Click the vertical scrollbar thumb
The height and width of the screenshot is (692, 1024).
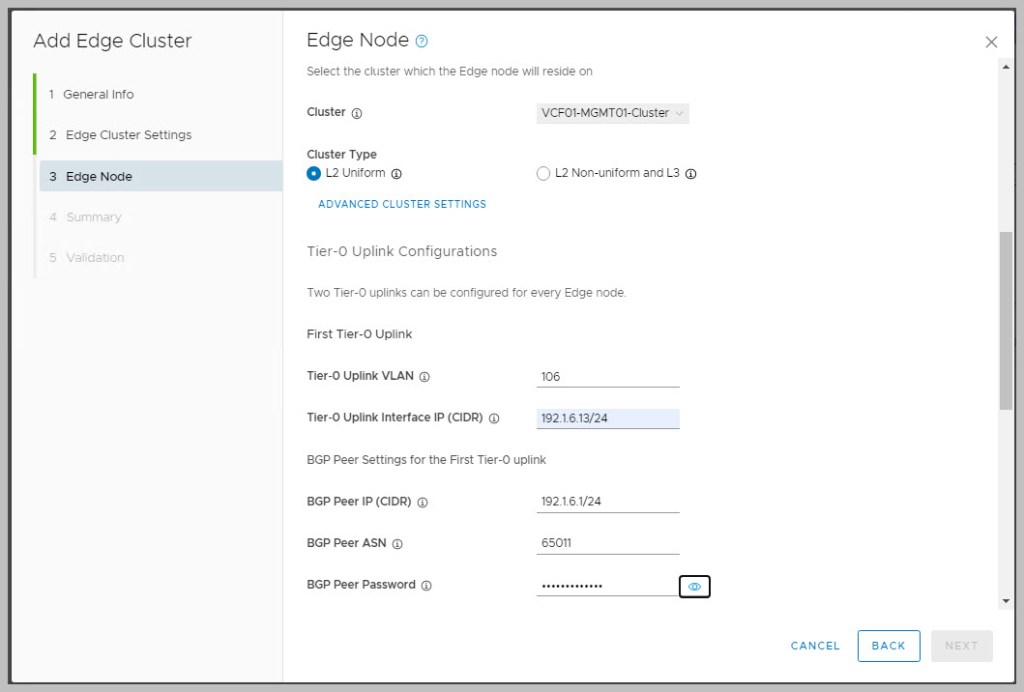(x=1005, y=320)
